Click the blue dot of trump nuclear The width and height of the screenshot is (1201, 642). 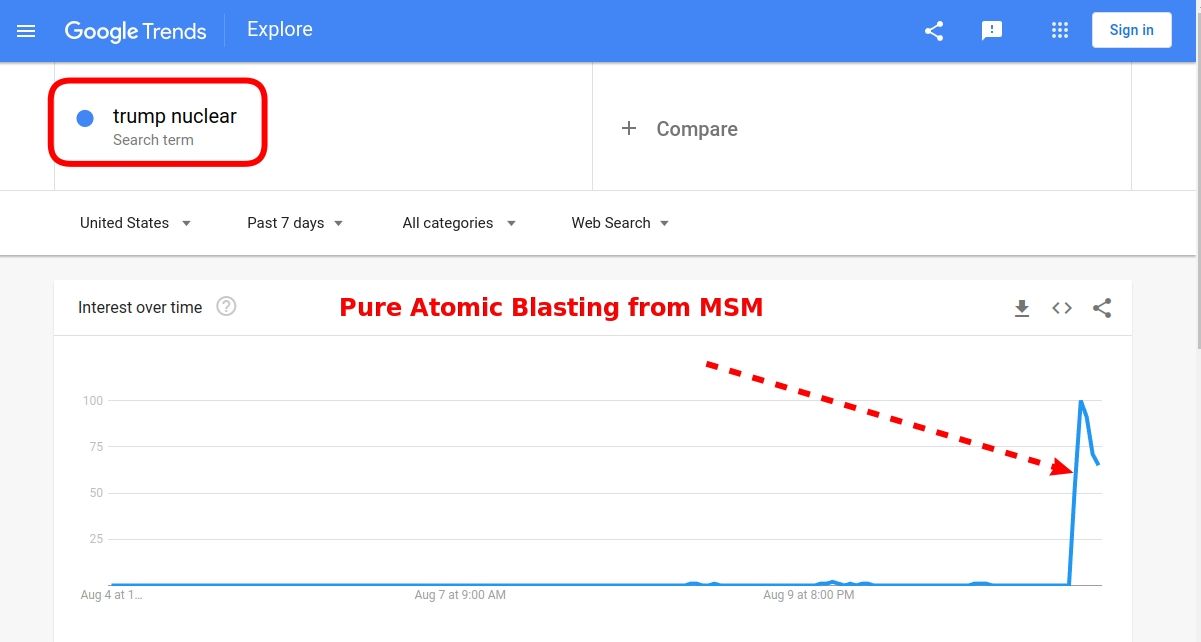point(85,118)
